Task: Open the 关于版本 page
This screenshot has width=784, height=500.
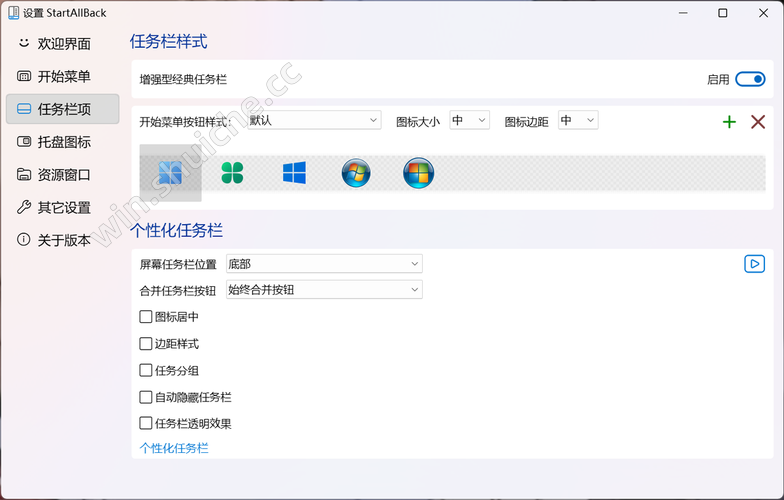Action: coord(62,240)
